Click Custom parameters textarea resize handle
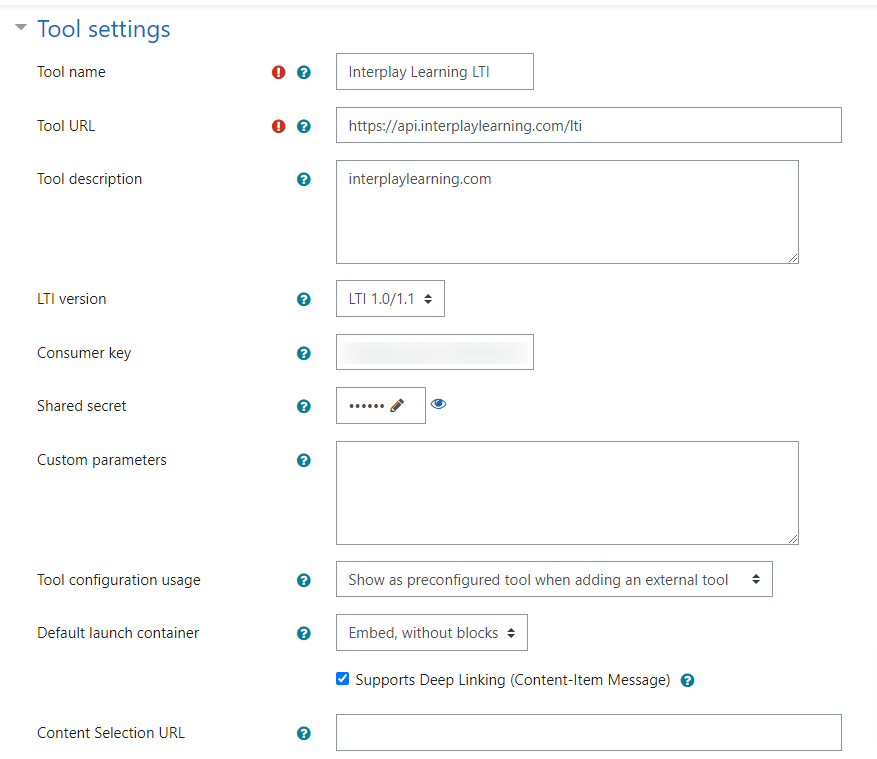877x759 pixels. [793, 539]
